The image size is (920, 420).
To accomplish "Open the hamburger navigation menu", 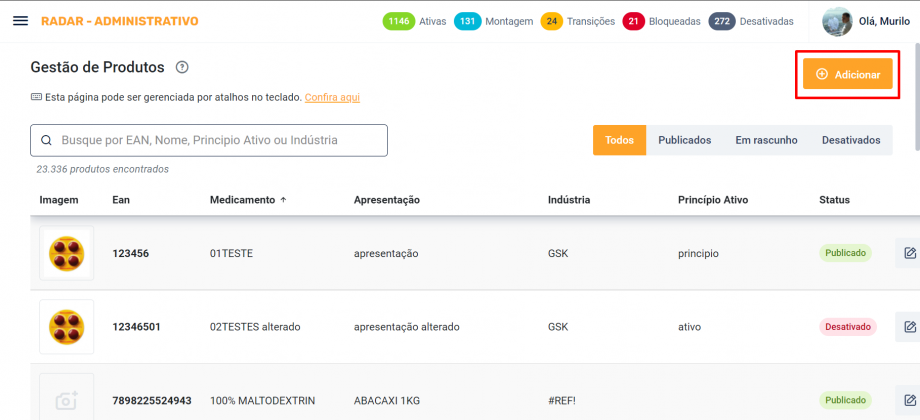I will (20, 21).
